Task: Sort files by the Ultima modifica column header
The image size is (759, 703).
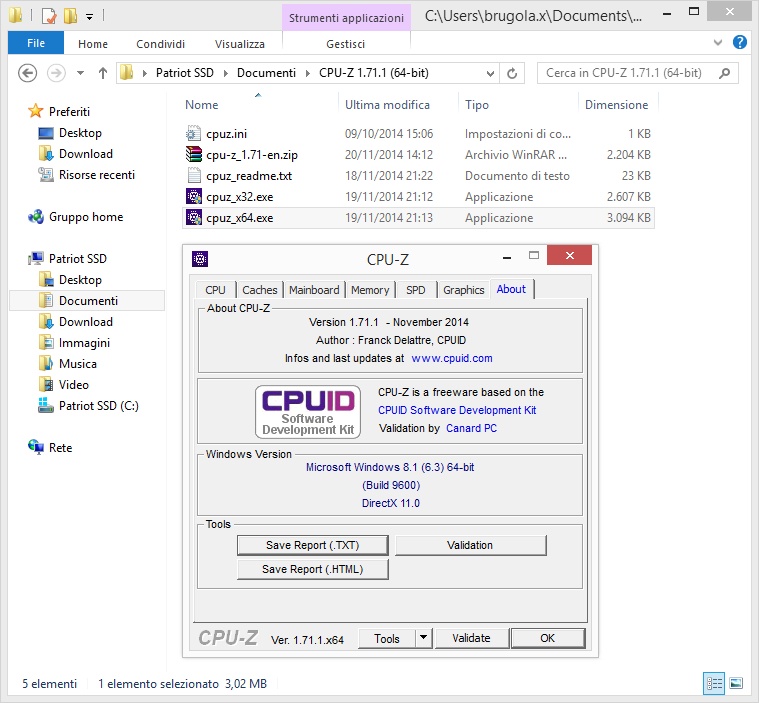Action: (397, 105)
